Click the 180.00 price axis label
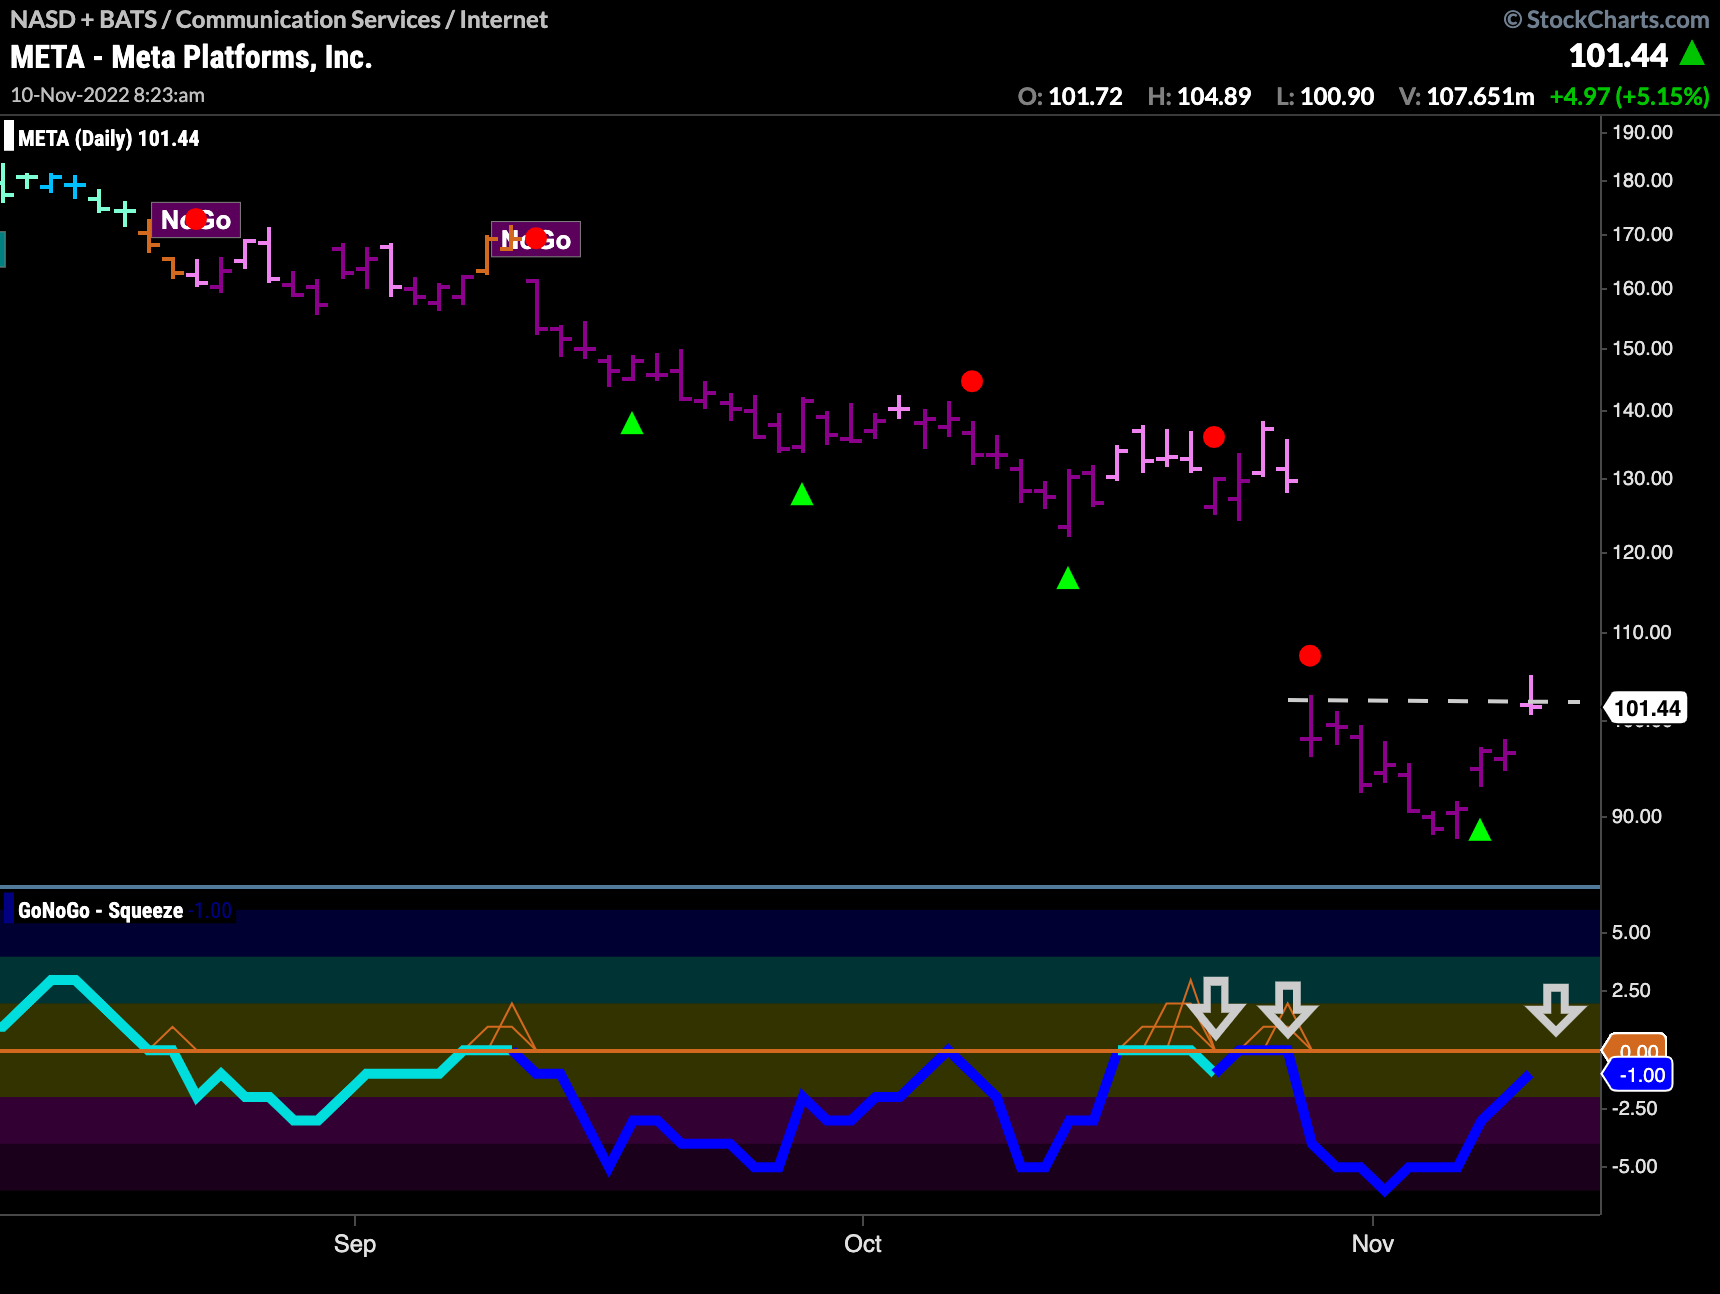Screen dimensions: 1720x1294 coord(1642,180)
